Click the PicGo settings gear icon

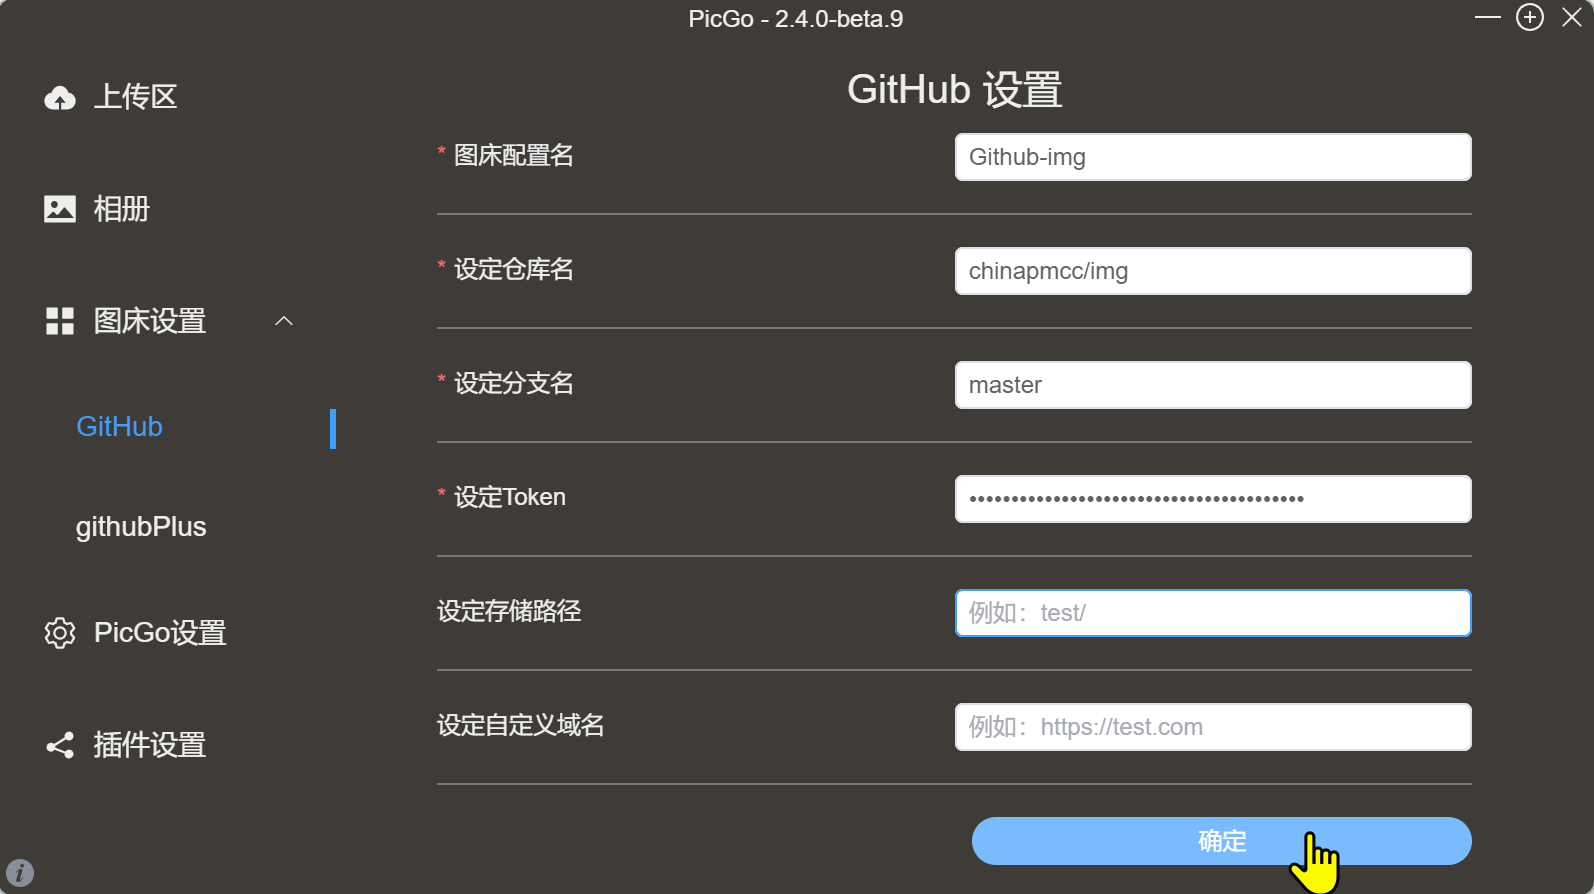point(60,633)
